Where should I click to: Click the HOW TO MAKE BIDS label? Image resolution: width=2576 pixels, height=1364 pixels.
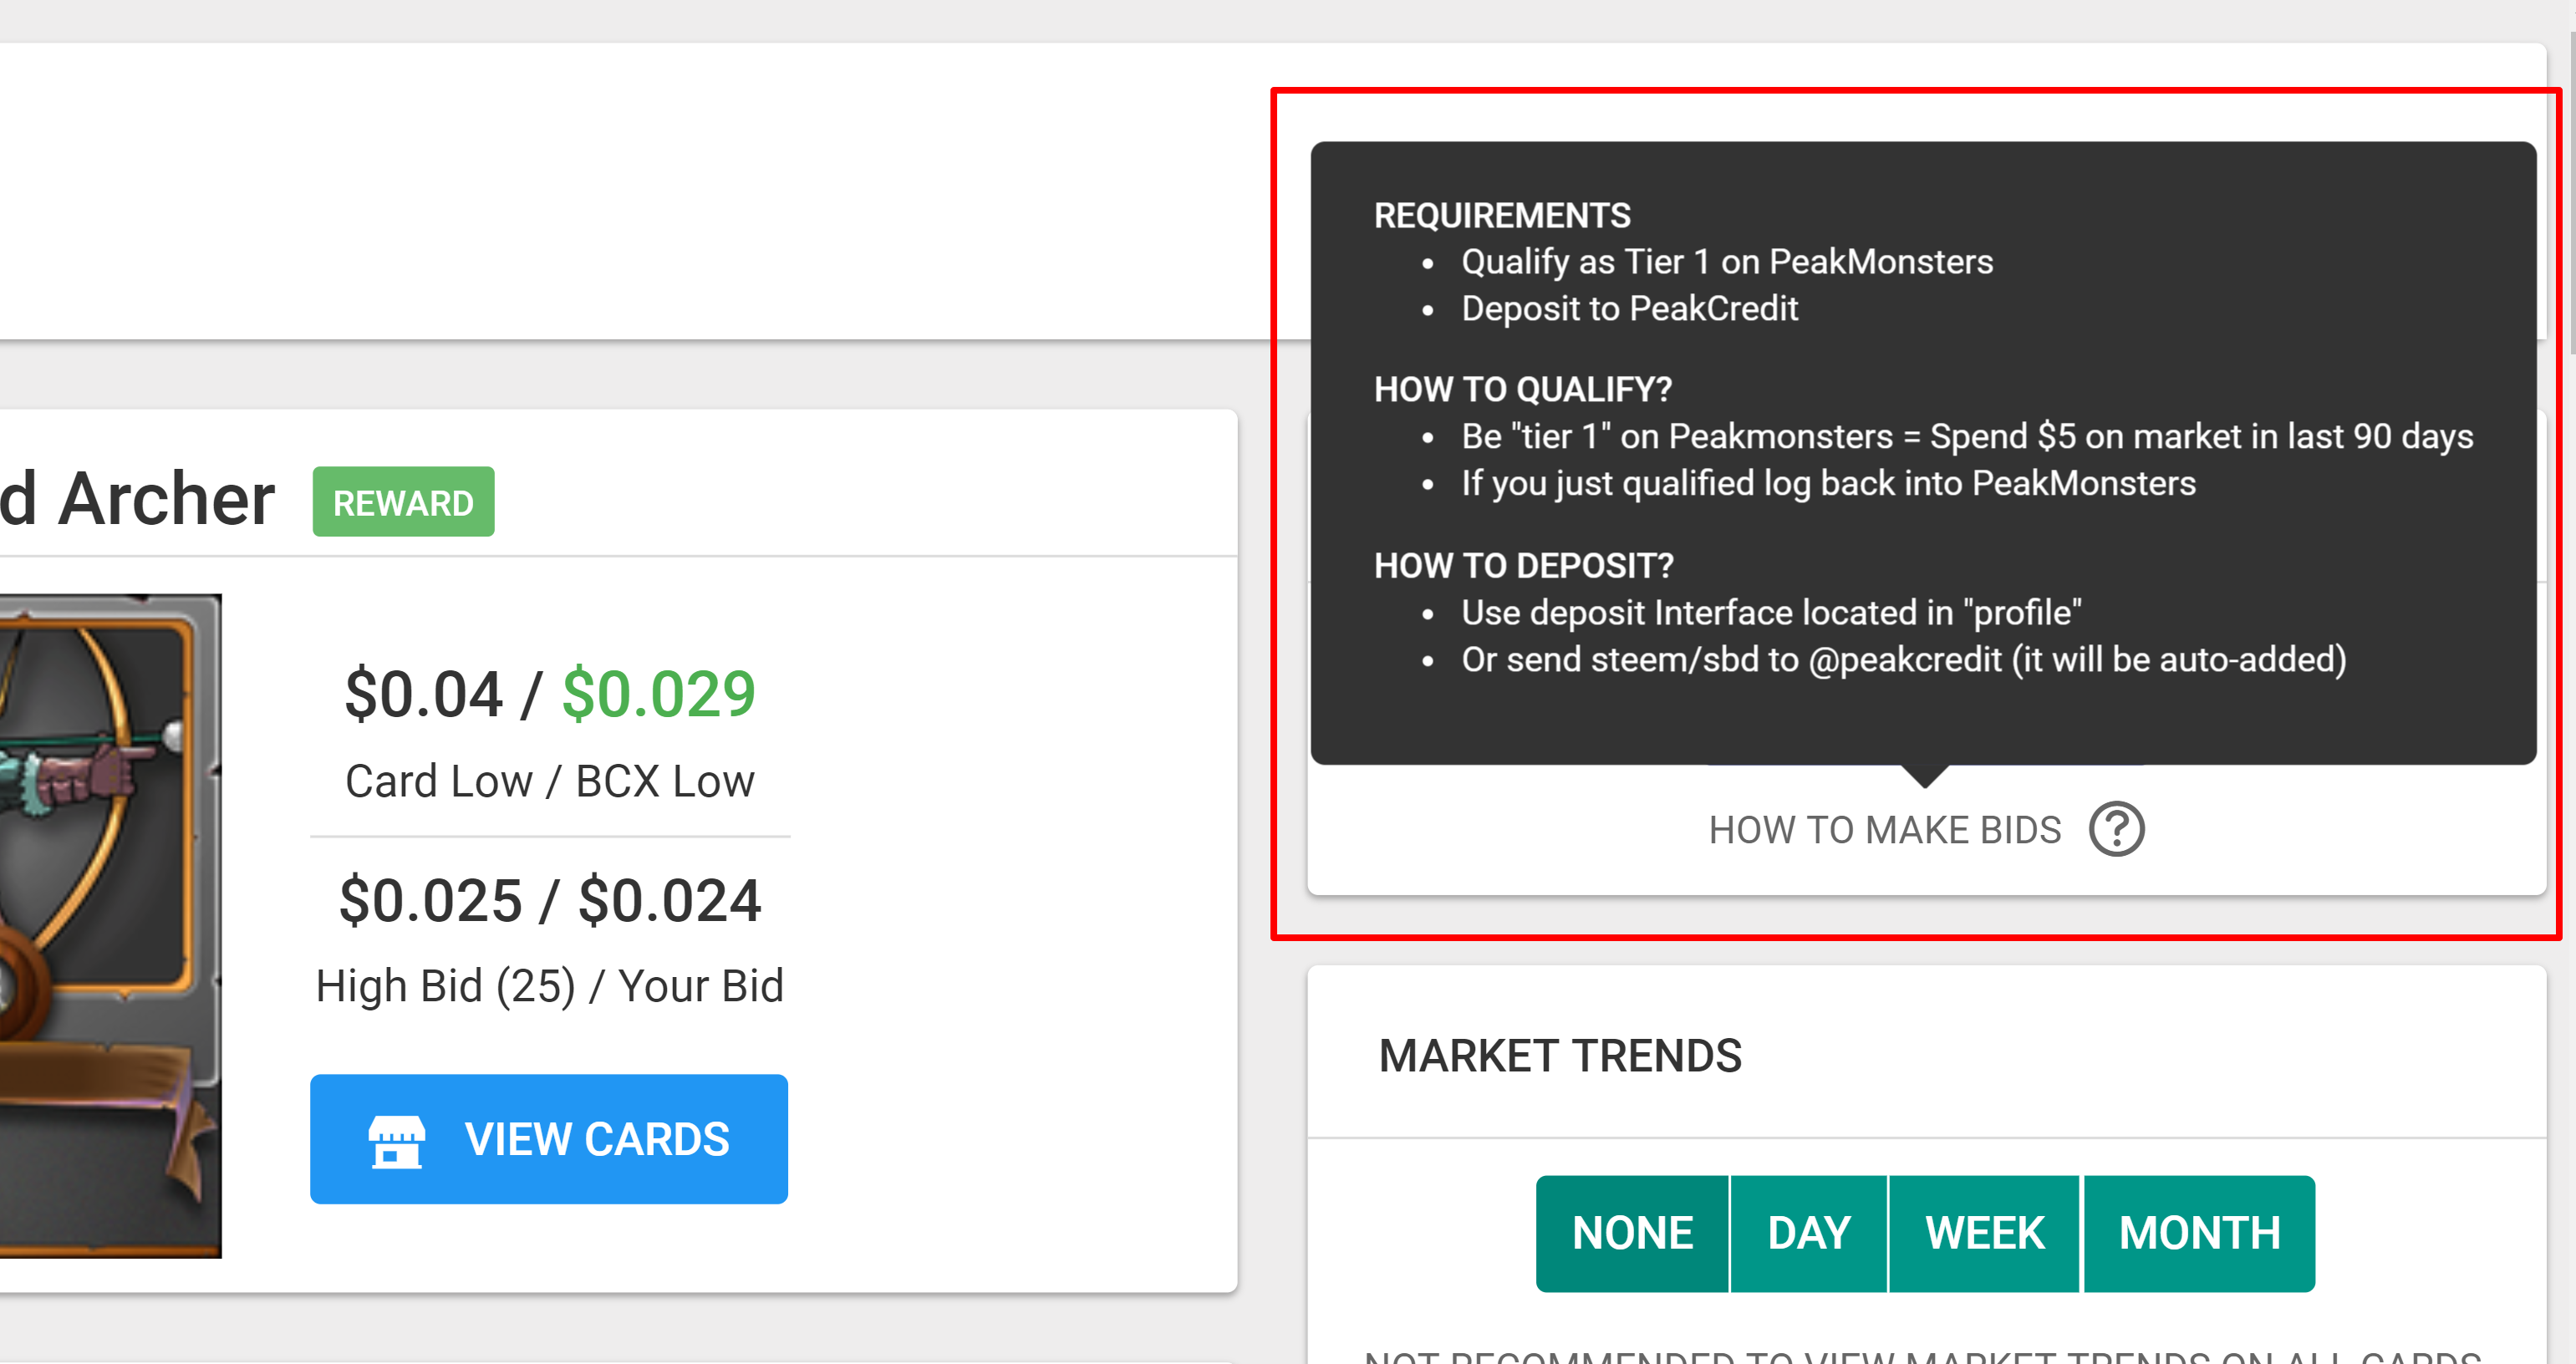pos(1884,830)
